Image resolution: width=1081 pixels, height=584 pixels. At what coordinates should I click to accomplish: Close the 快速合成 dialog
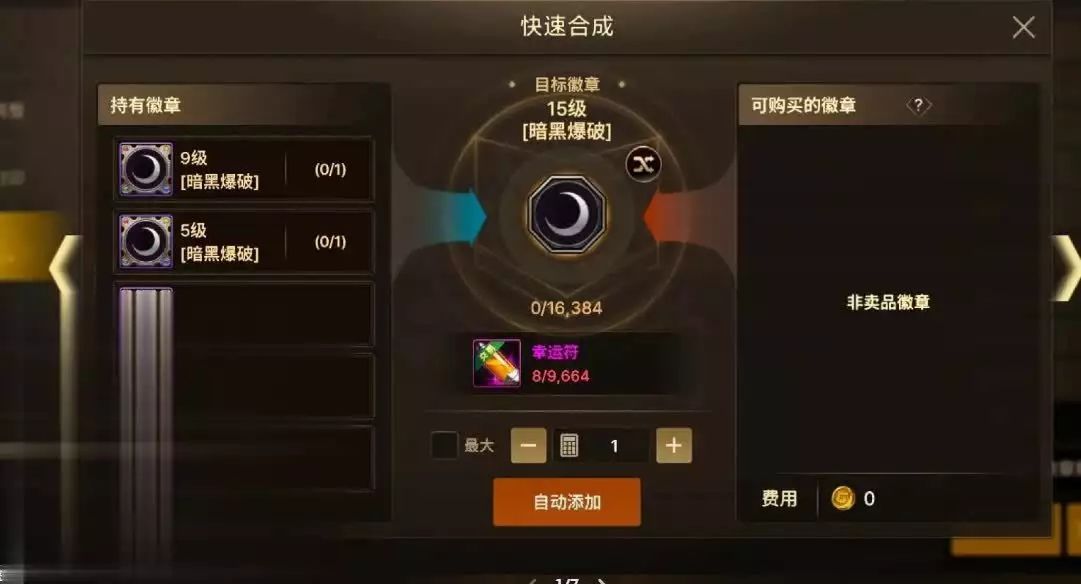tap(1023, 28)
